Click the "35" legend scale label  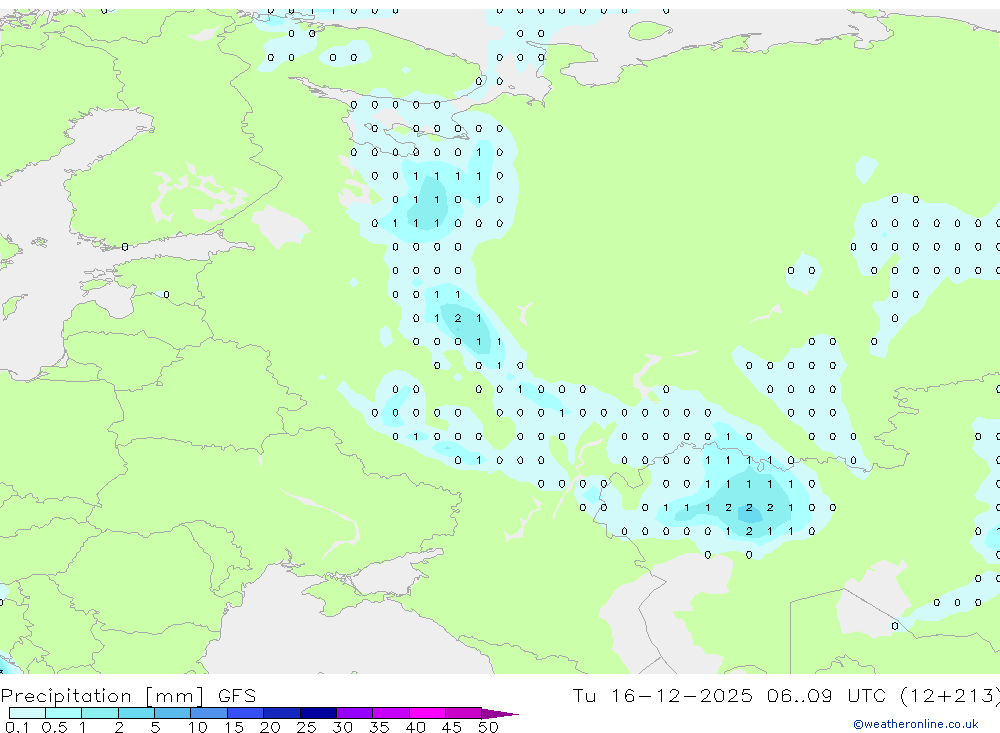pyautogui.click(x=379, y=727)
